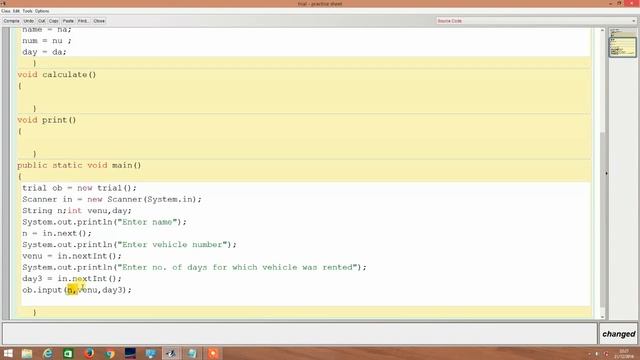Click the line 'public static void main()'
Image resolution: width=640 pixels, height=360 pixels.
[x=79, y=165]
